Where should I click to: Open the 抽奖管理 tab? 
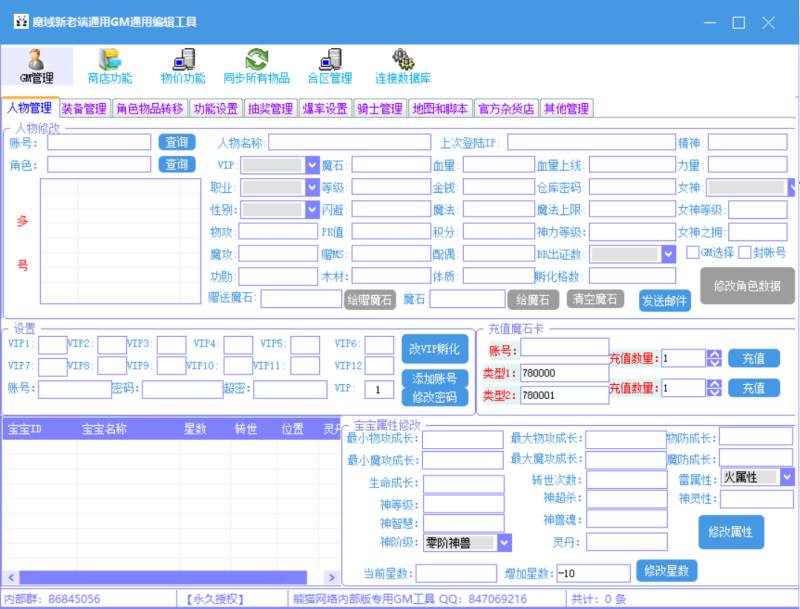[270, 109]
